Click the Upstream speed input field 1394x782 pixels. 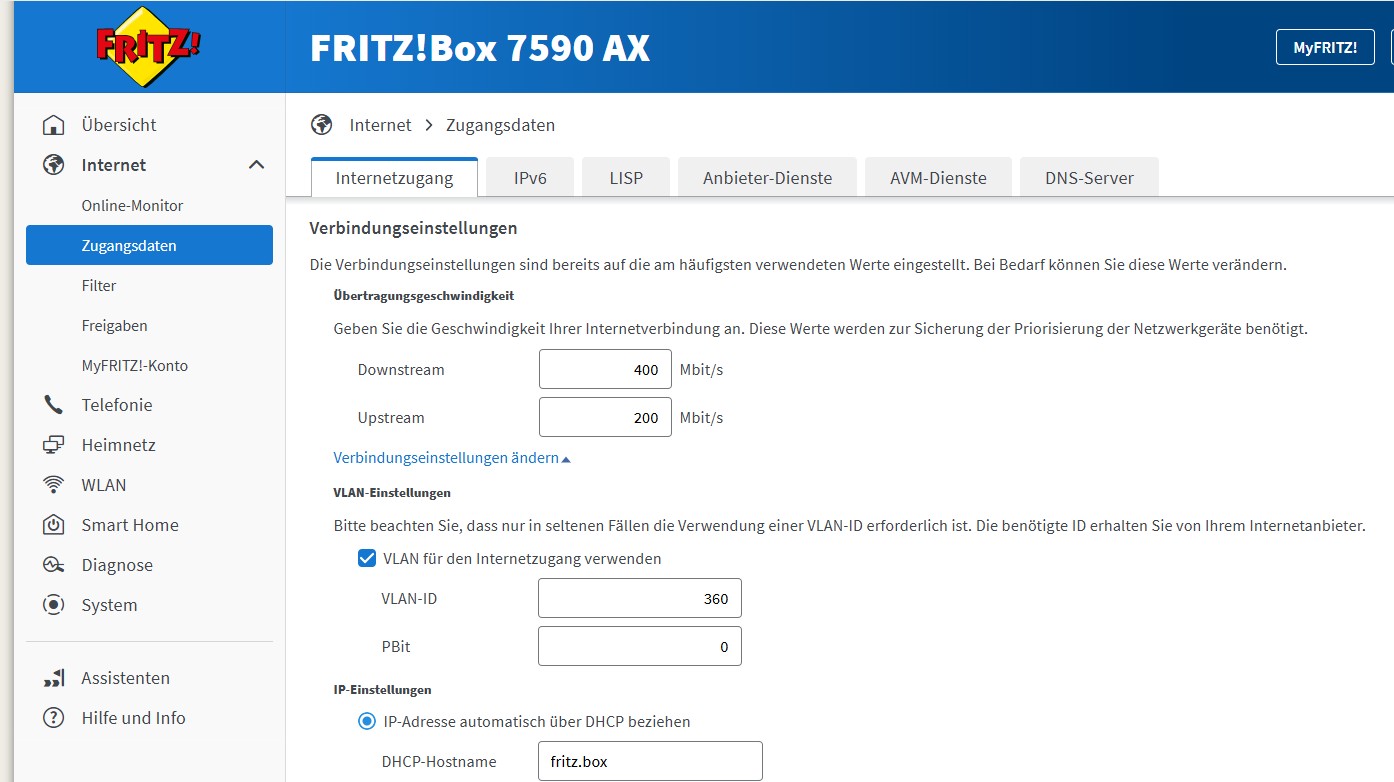tap(605, 417)
